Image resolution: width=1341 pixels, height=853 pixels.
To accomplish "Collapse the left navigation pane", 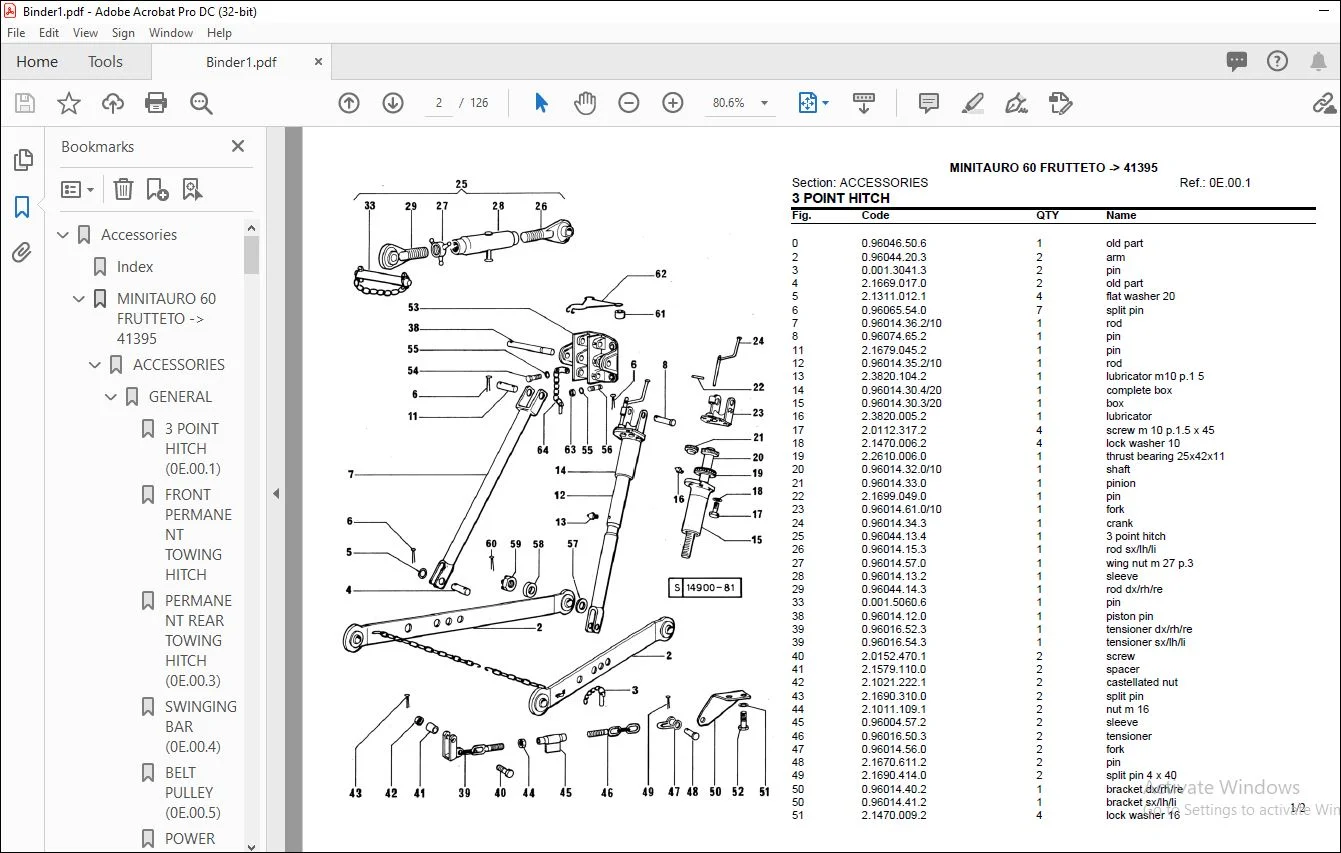I will click(x=276, y=494).
